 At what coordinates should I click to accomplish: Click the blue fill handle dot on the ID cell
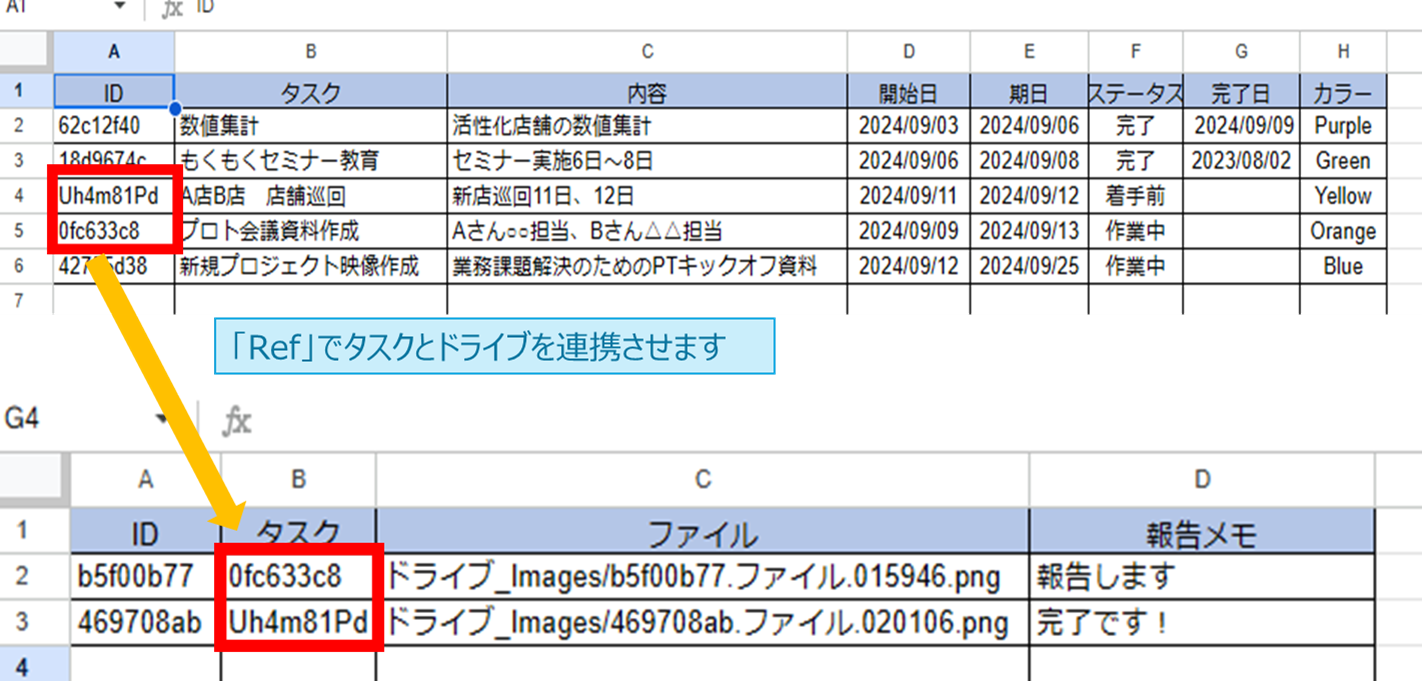(175, 108)
